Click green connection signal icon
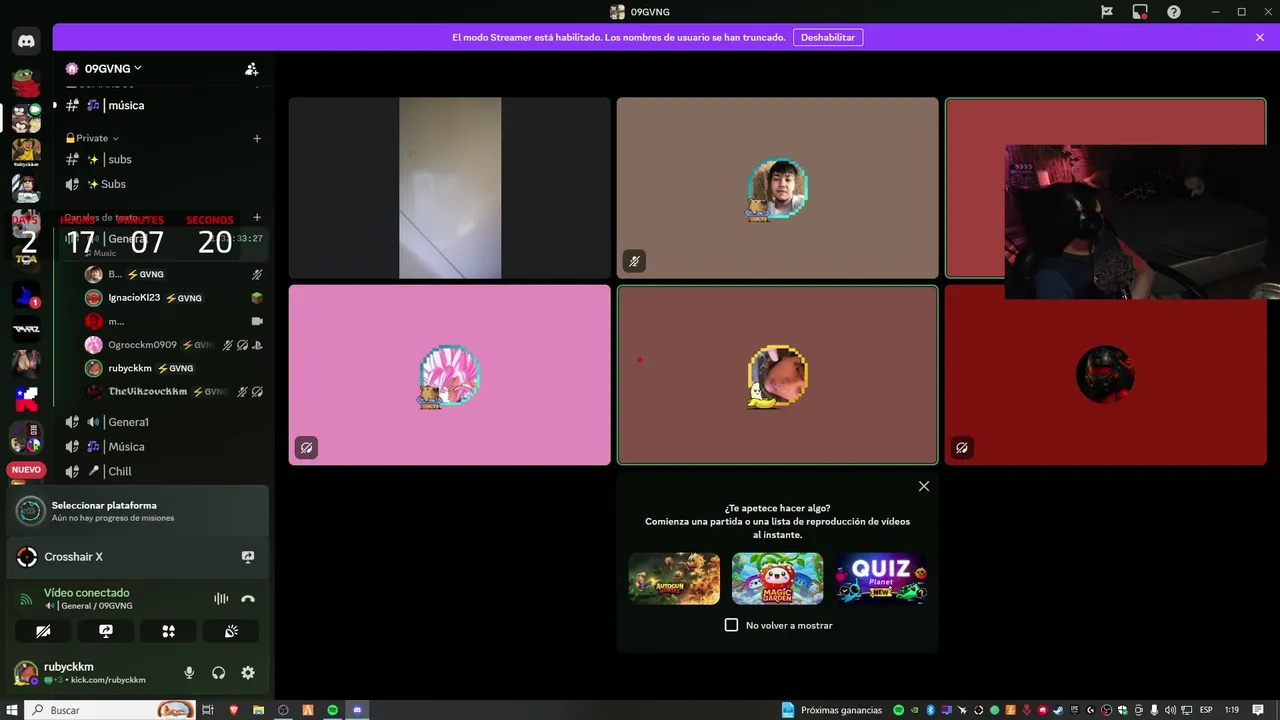This screenshot has width=1280, height=720. 27,601
